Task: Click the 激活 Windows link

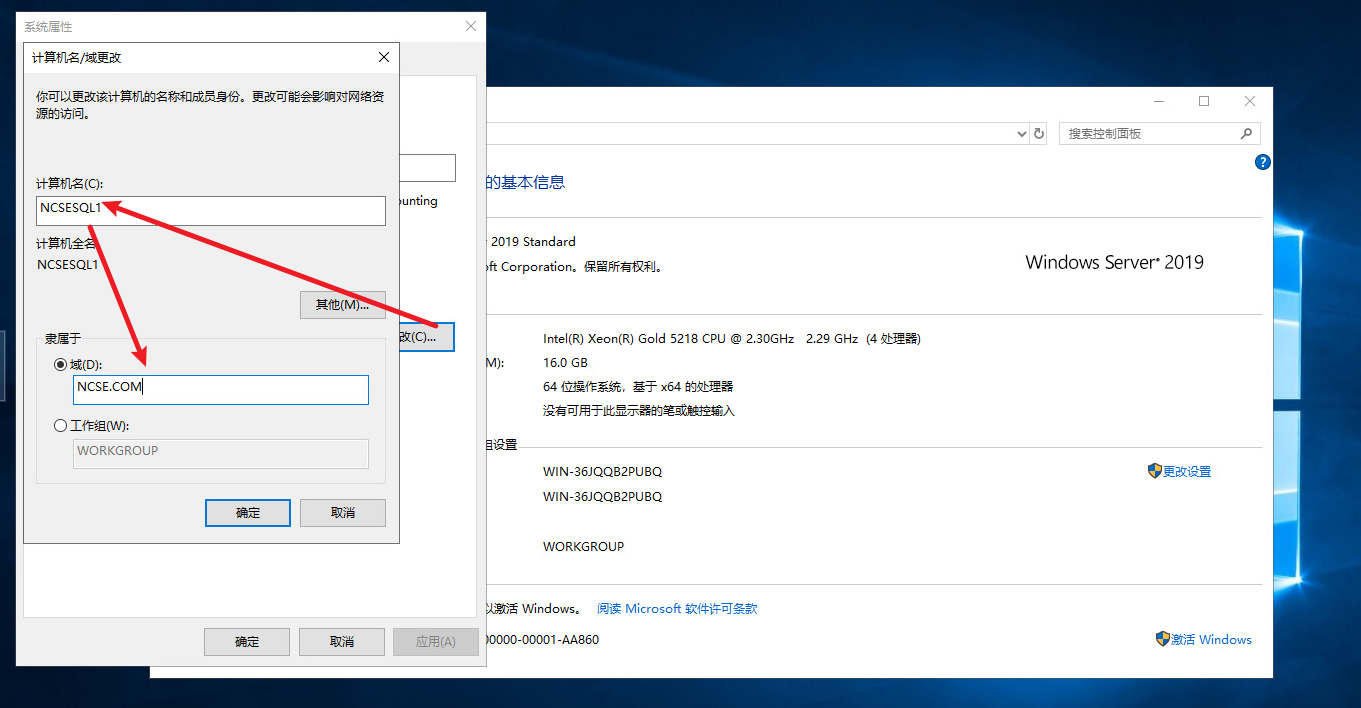Action: click(1212, 639)
